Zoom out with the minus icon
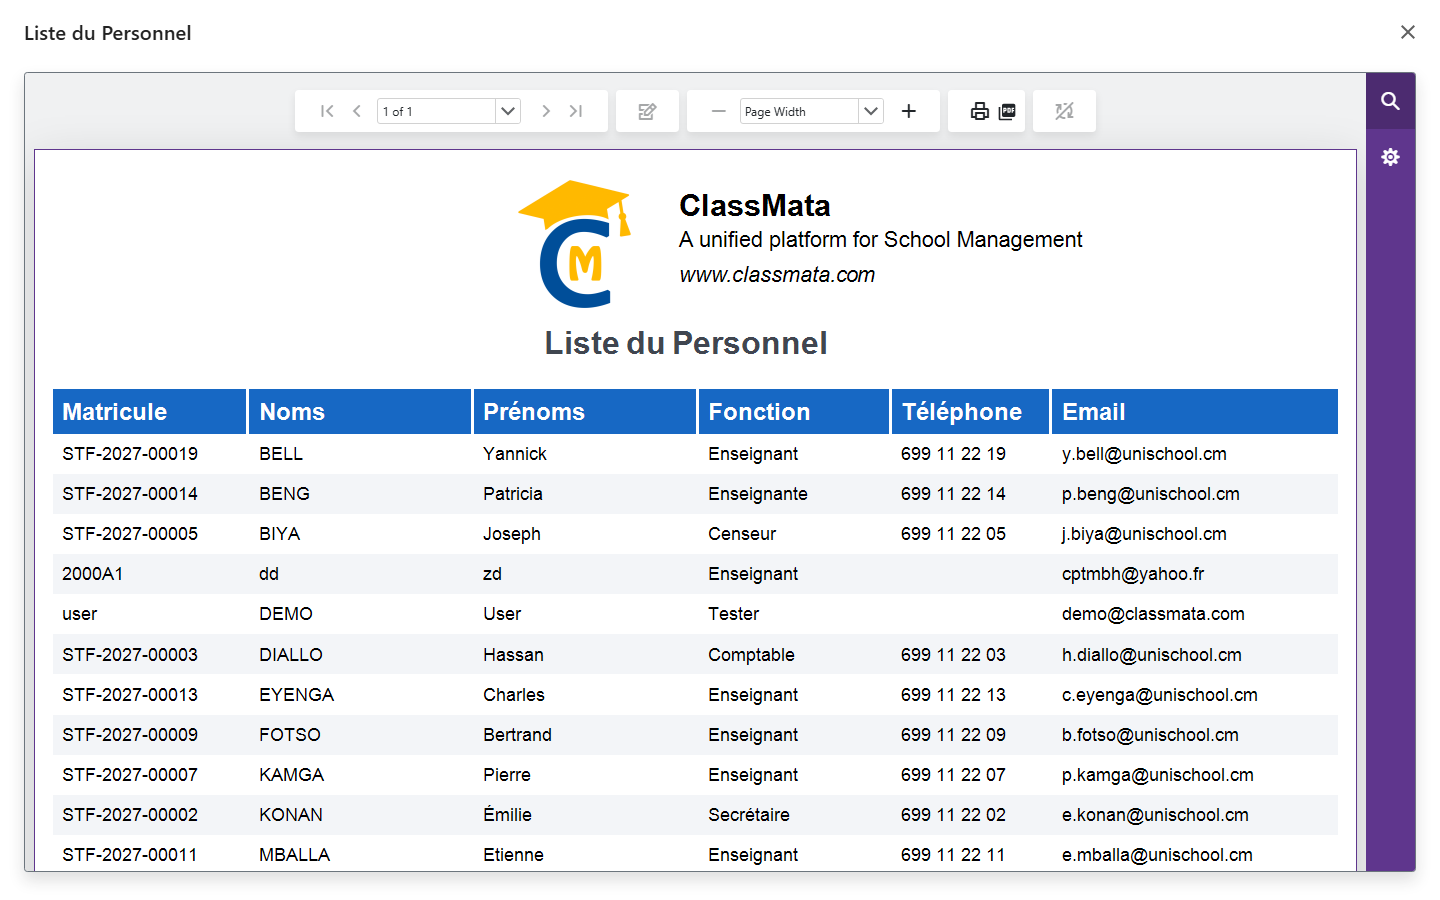The width and height of the screenshot is (1440, 900). pos(718,111)
